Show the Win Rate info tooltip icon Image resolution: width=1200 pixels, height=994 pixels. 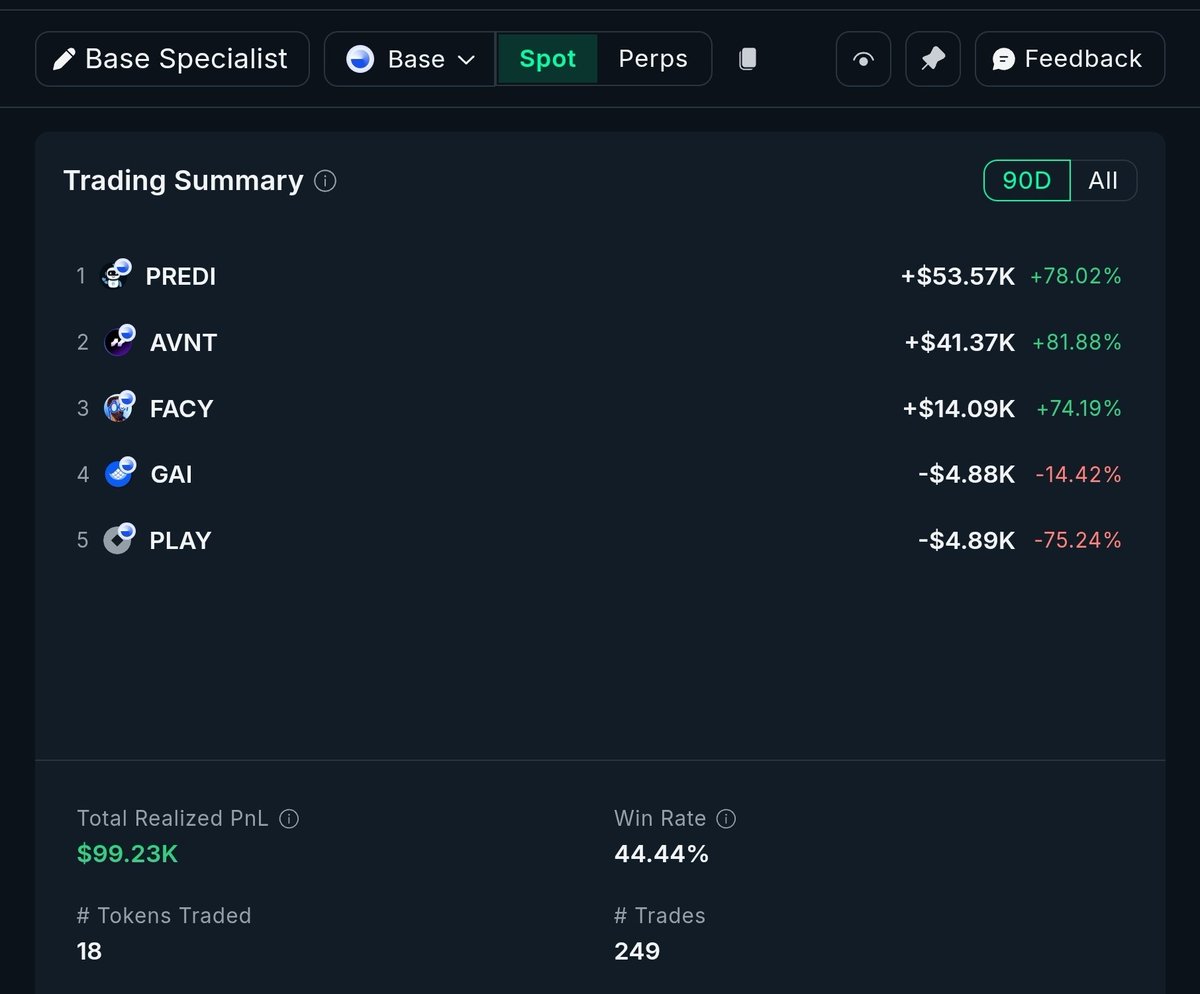pos(727,819)
